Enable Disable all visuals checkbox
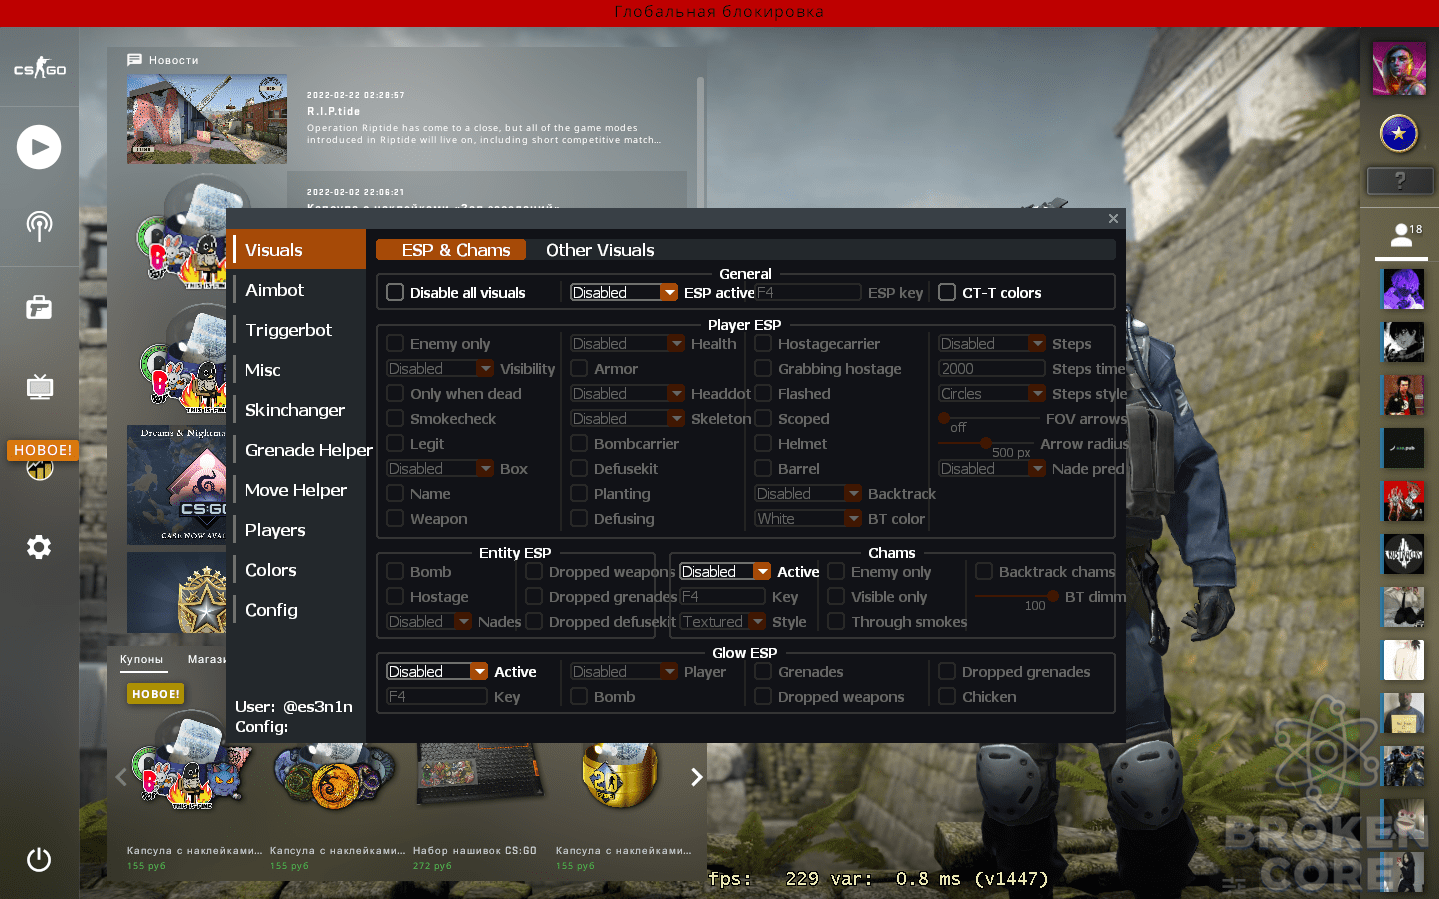Image resolution: width=1439 pixels, height=899 pixels. (x=395, y=292)
